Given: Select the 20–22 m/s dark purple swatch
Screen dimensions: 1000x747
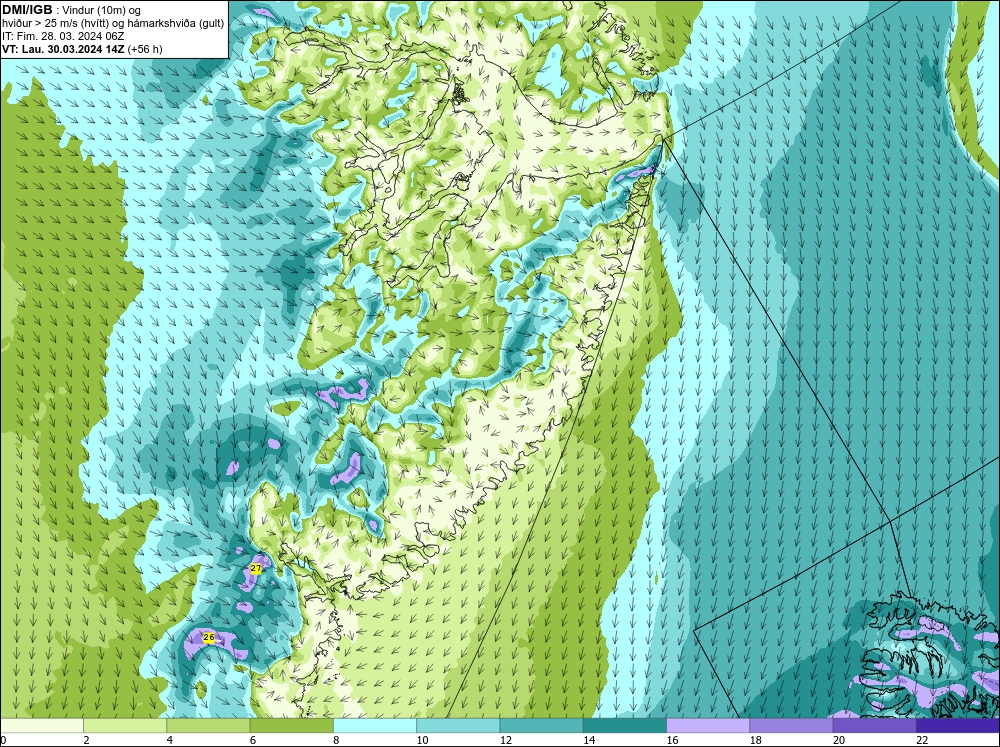Looking at the screenshot, I should click(x=874, y=725).
